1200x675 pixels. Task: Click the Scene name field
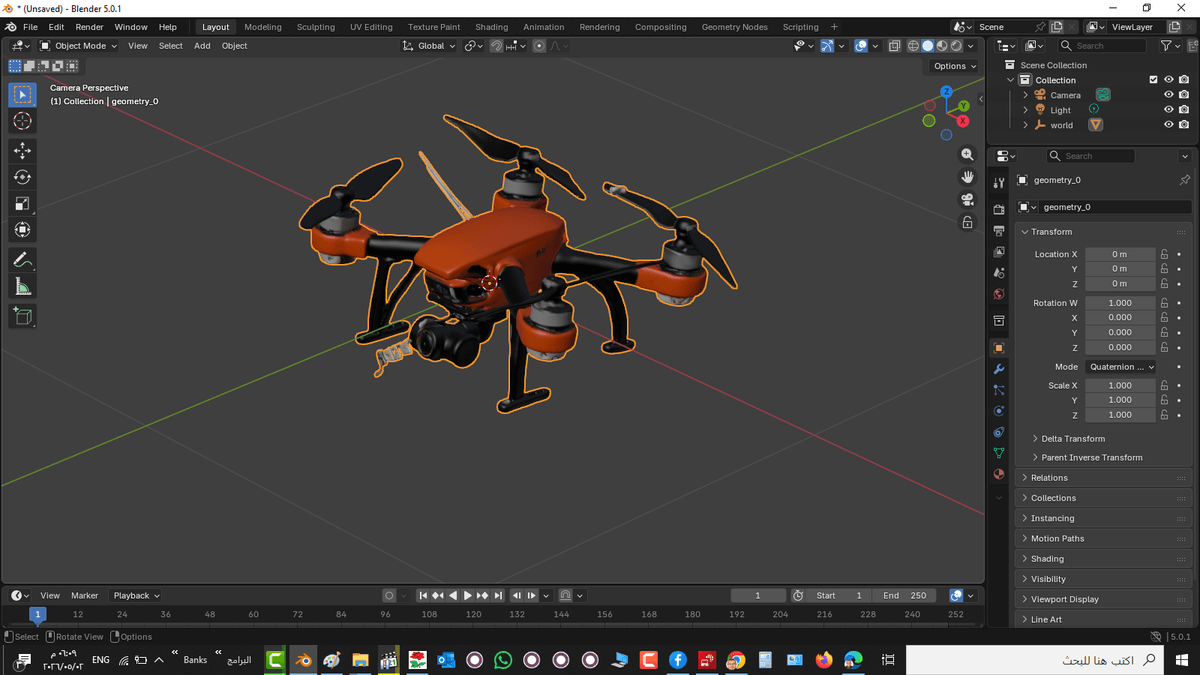pos(1004,27)
